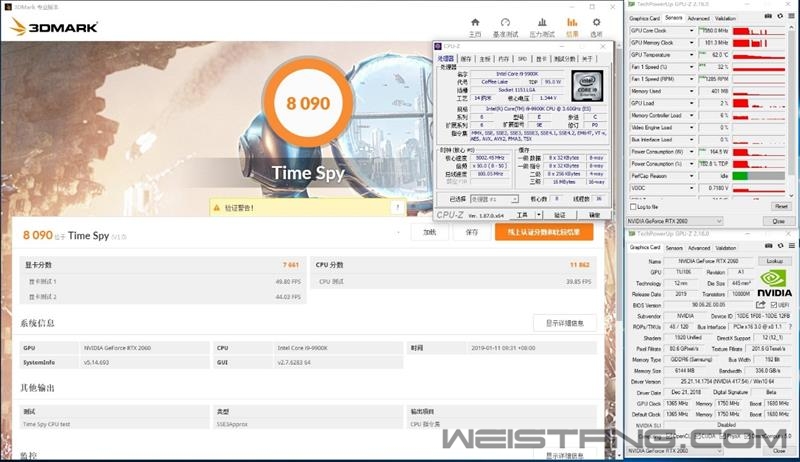Click CPU-Z OK (确定) button
800x462 pixels.
pyautogui.click(x=594, y=215)
